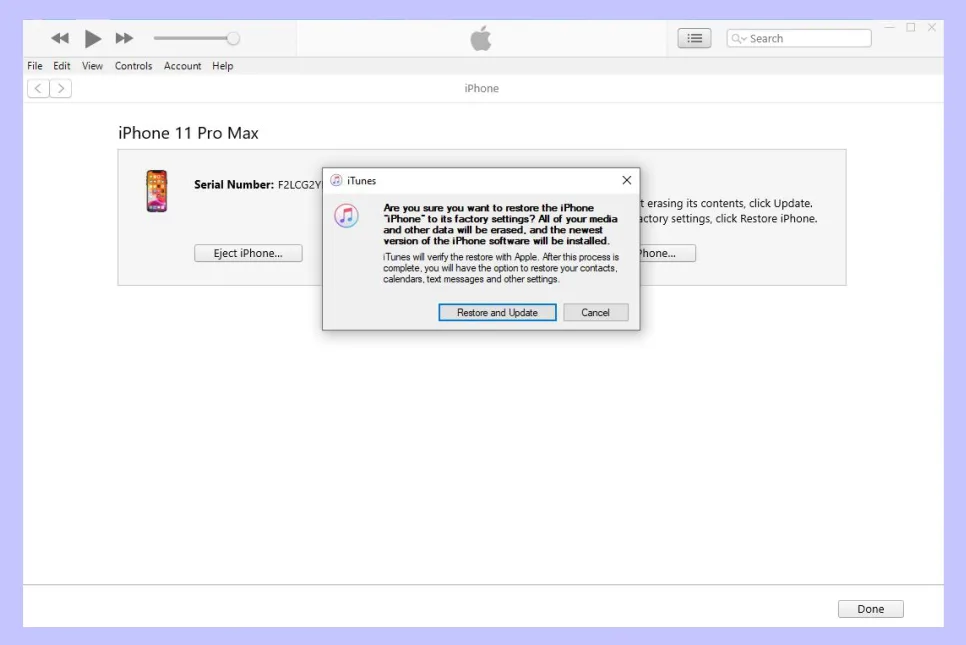Confirm with Restore and Update button
The image size is (966, 645).
point(497,312)
